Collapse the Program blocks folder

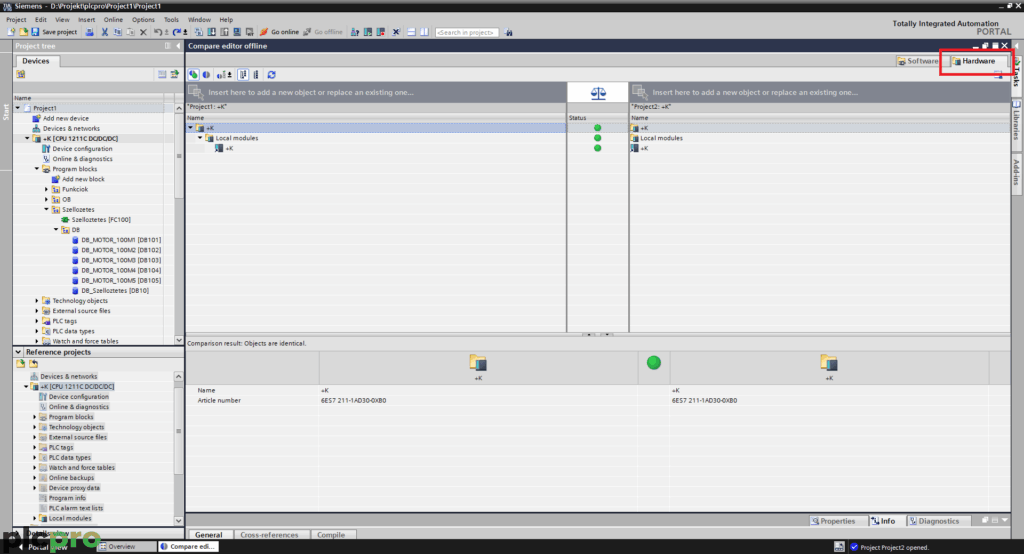[x=37, y=169]
